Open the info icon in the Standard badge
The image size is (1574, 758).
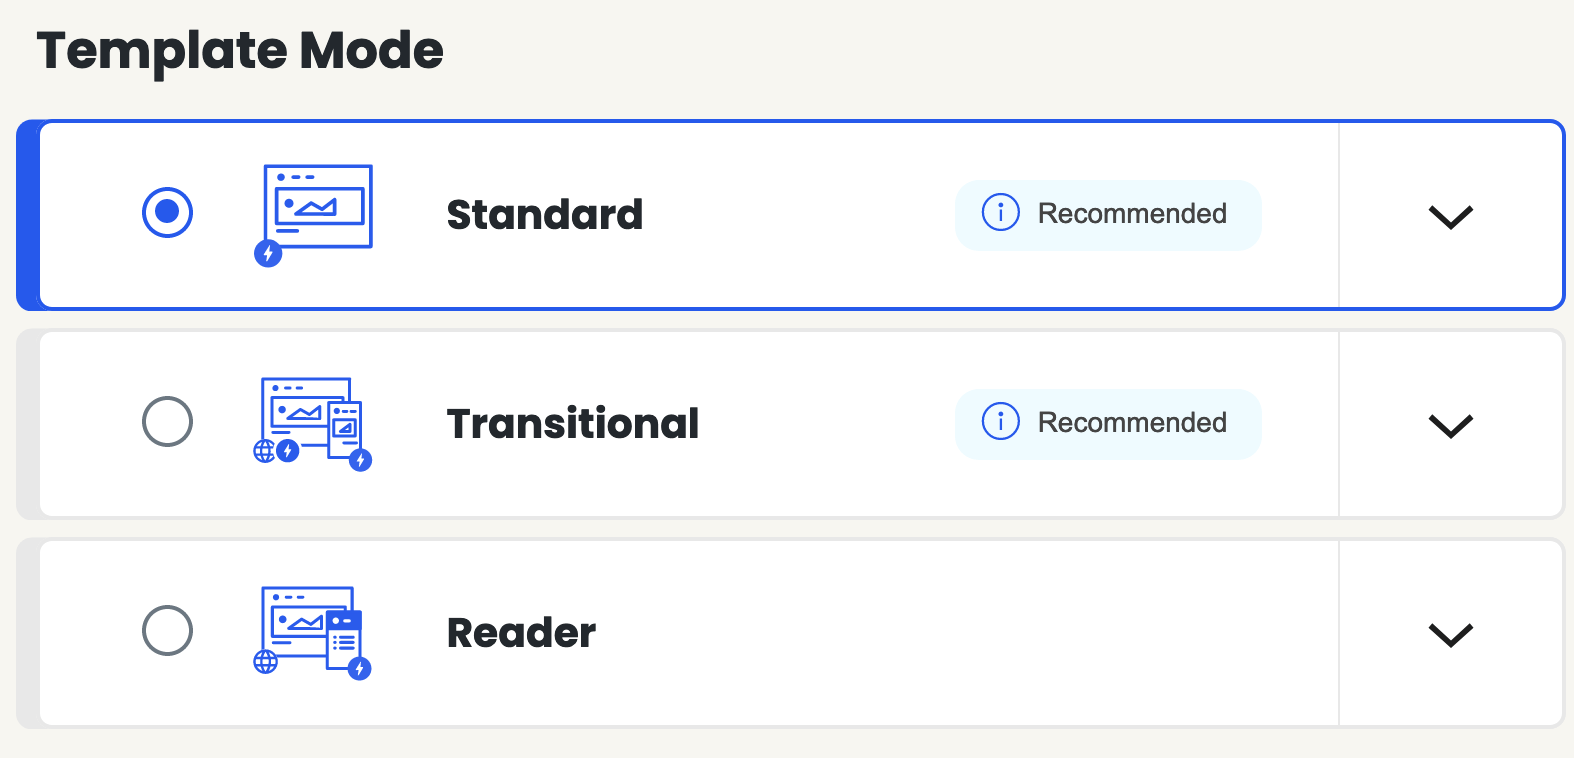[x=1000, y=212]
